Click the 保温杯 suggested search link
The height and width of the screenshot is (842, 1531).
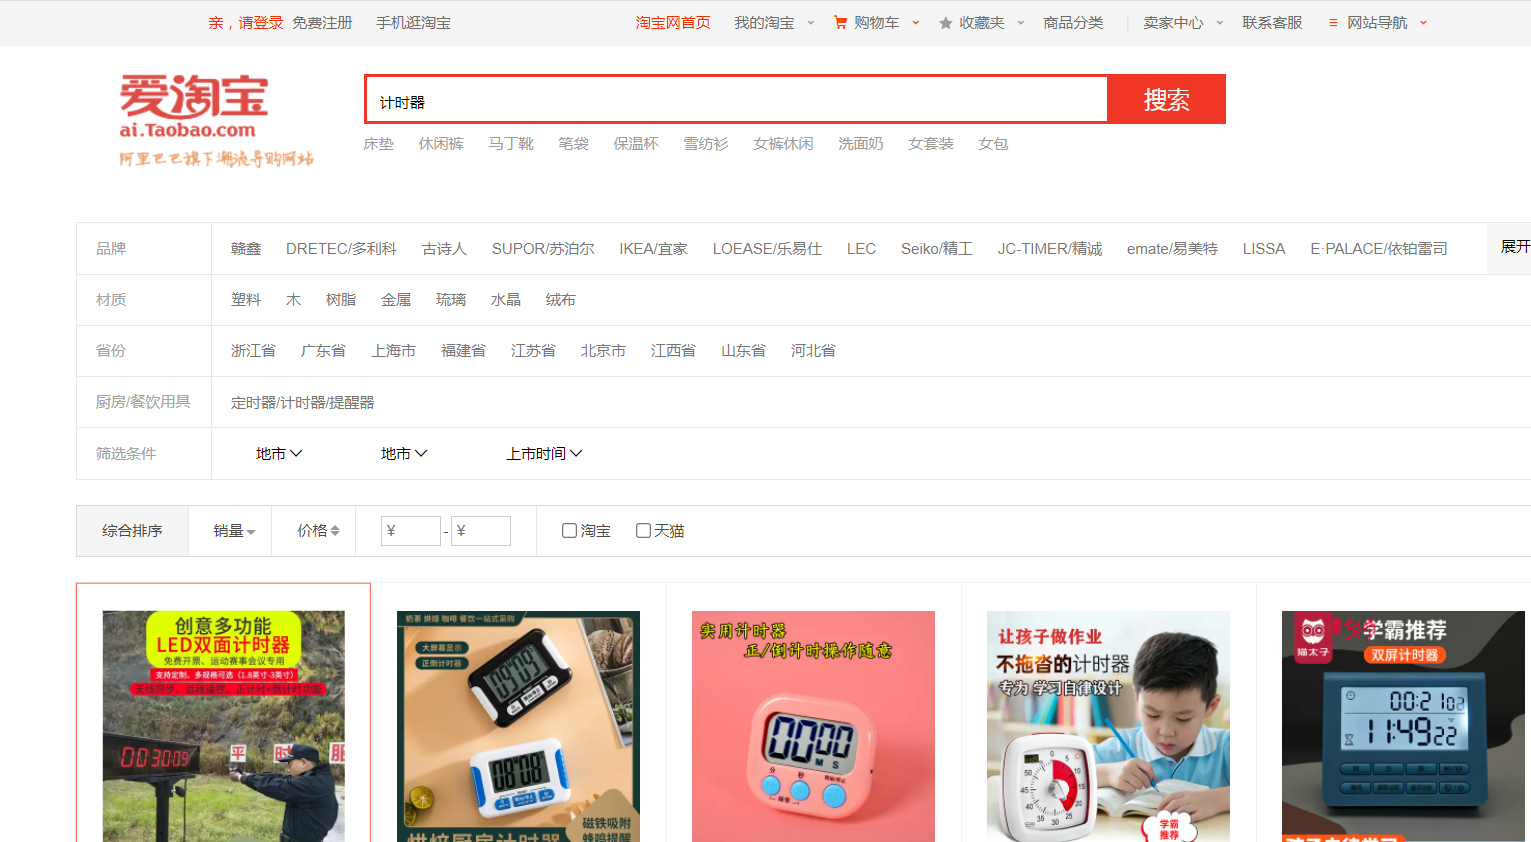click(636, 144)
